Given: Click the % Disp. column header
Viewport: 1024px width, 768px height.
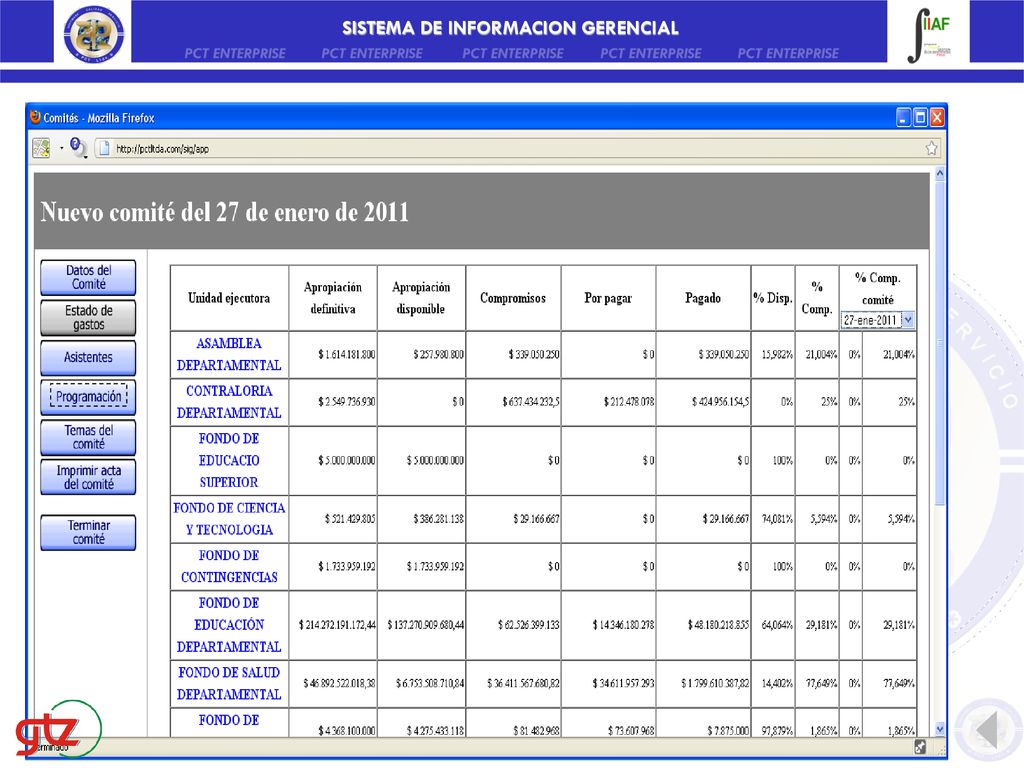Looking at the screenshot, I should (773, 298).
